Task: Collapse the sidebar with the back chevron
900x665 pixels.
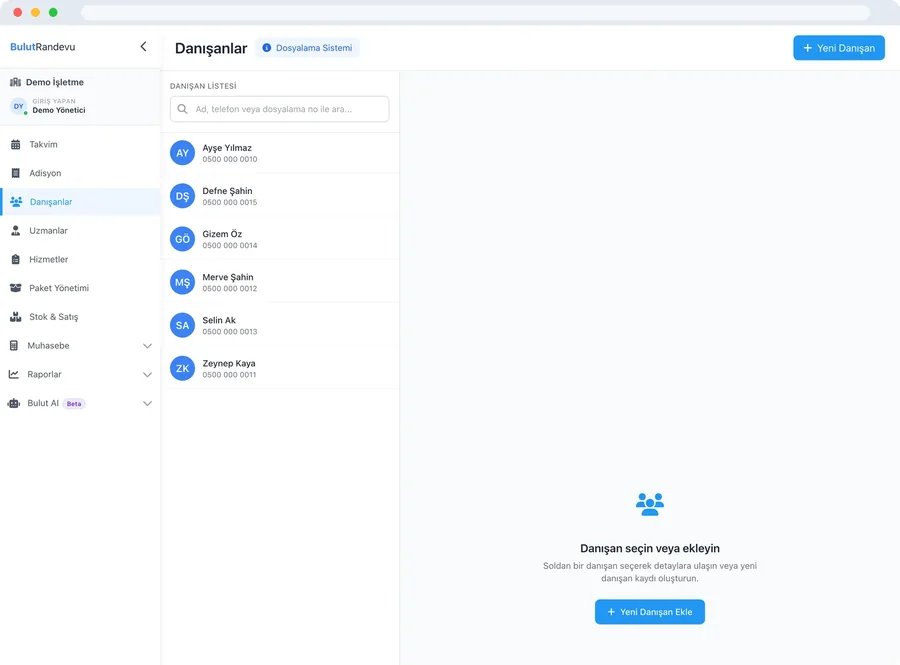Action: [143, 46]
